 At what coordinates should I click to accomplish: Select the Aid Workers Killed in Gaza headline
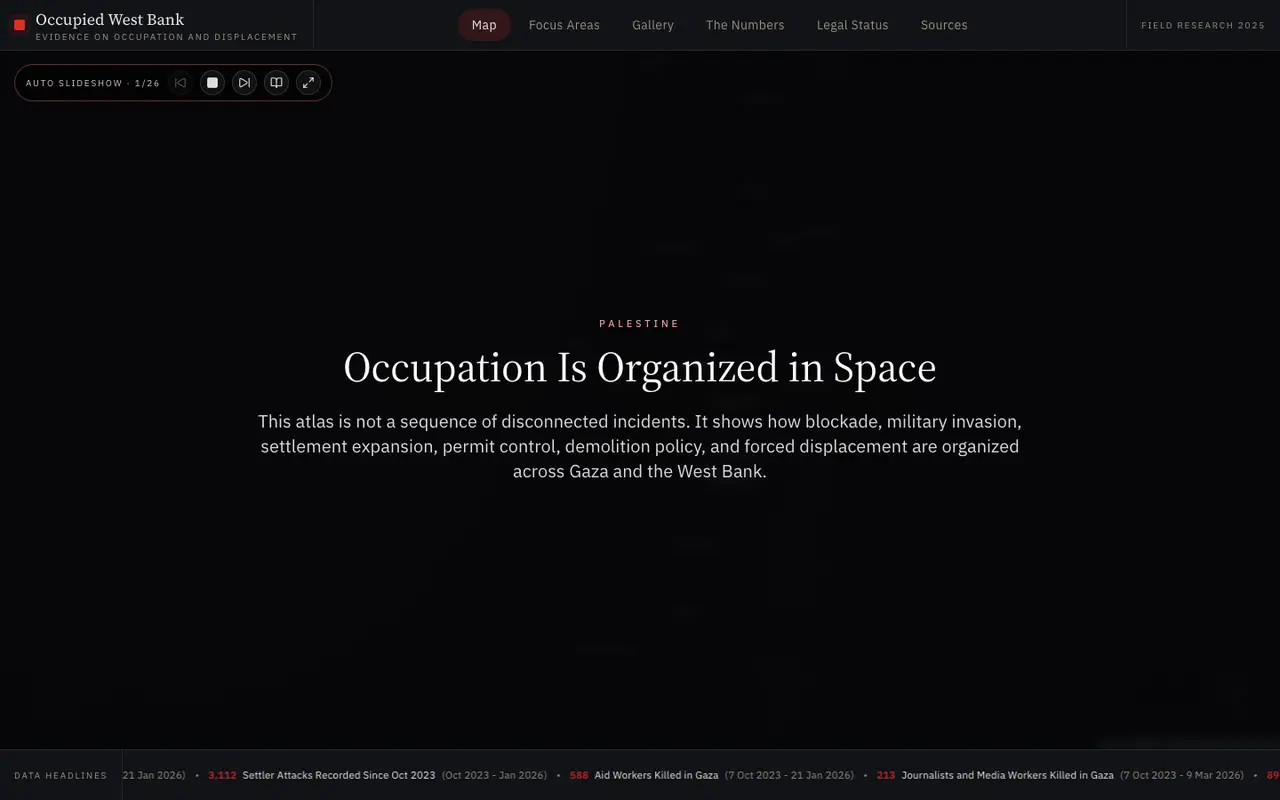(x=656, y=775)
